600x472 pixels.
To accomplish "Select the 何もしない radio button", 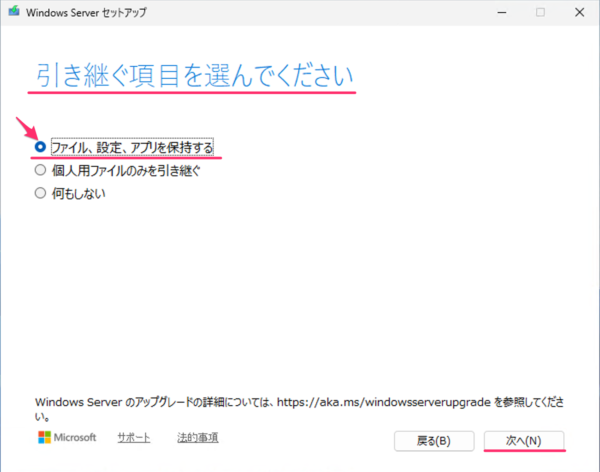I will pyautogui.click(x=40, y=193).
